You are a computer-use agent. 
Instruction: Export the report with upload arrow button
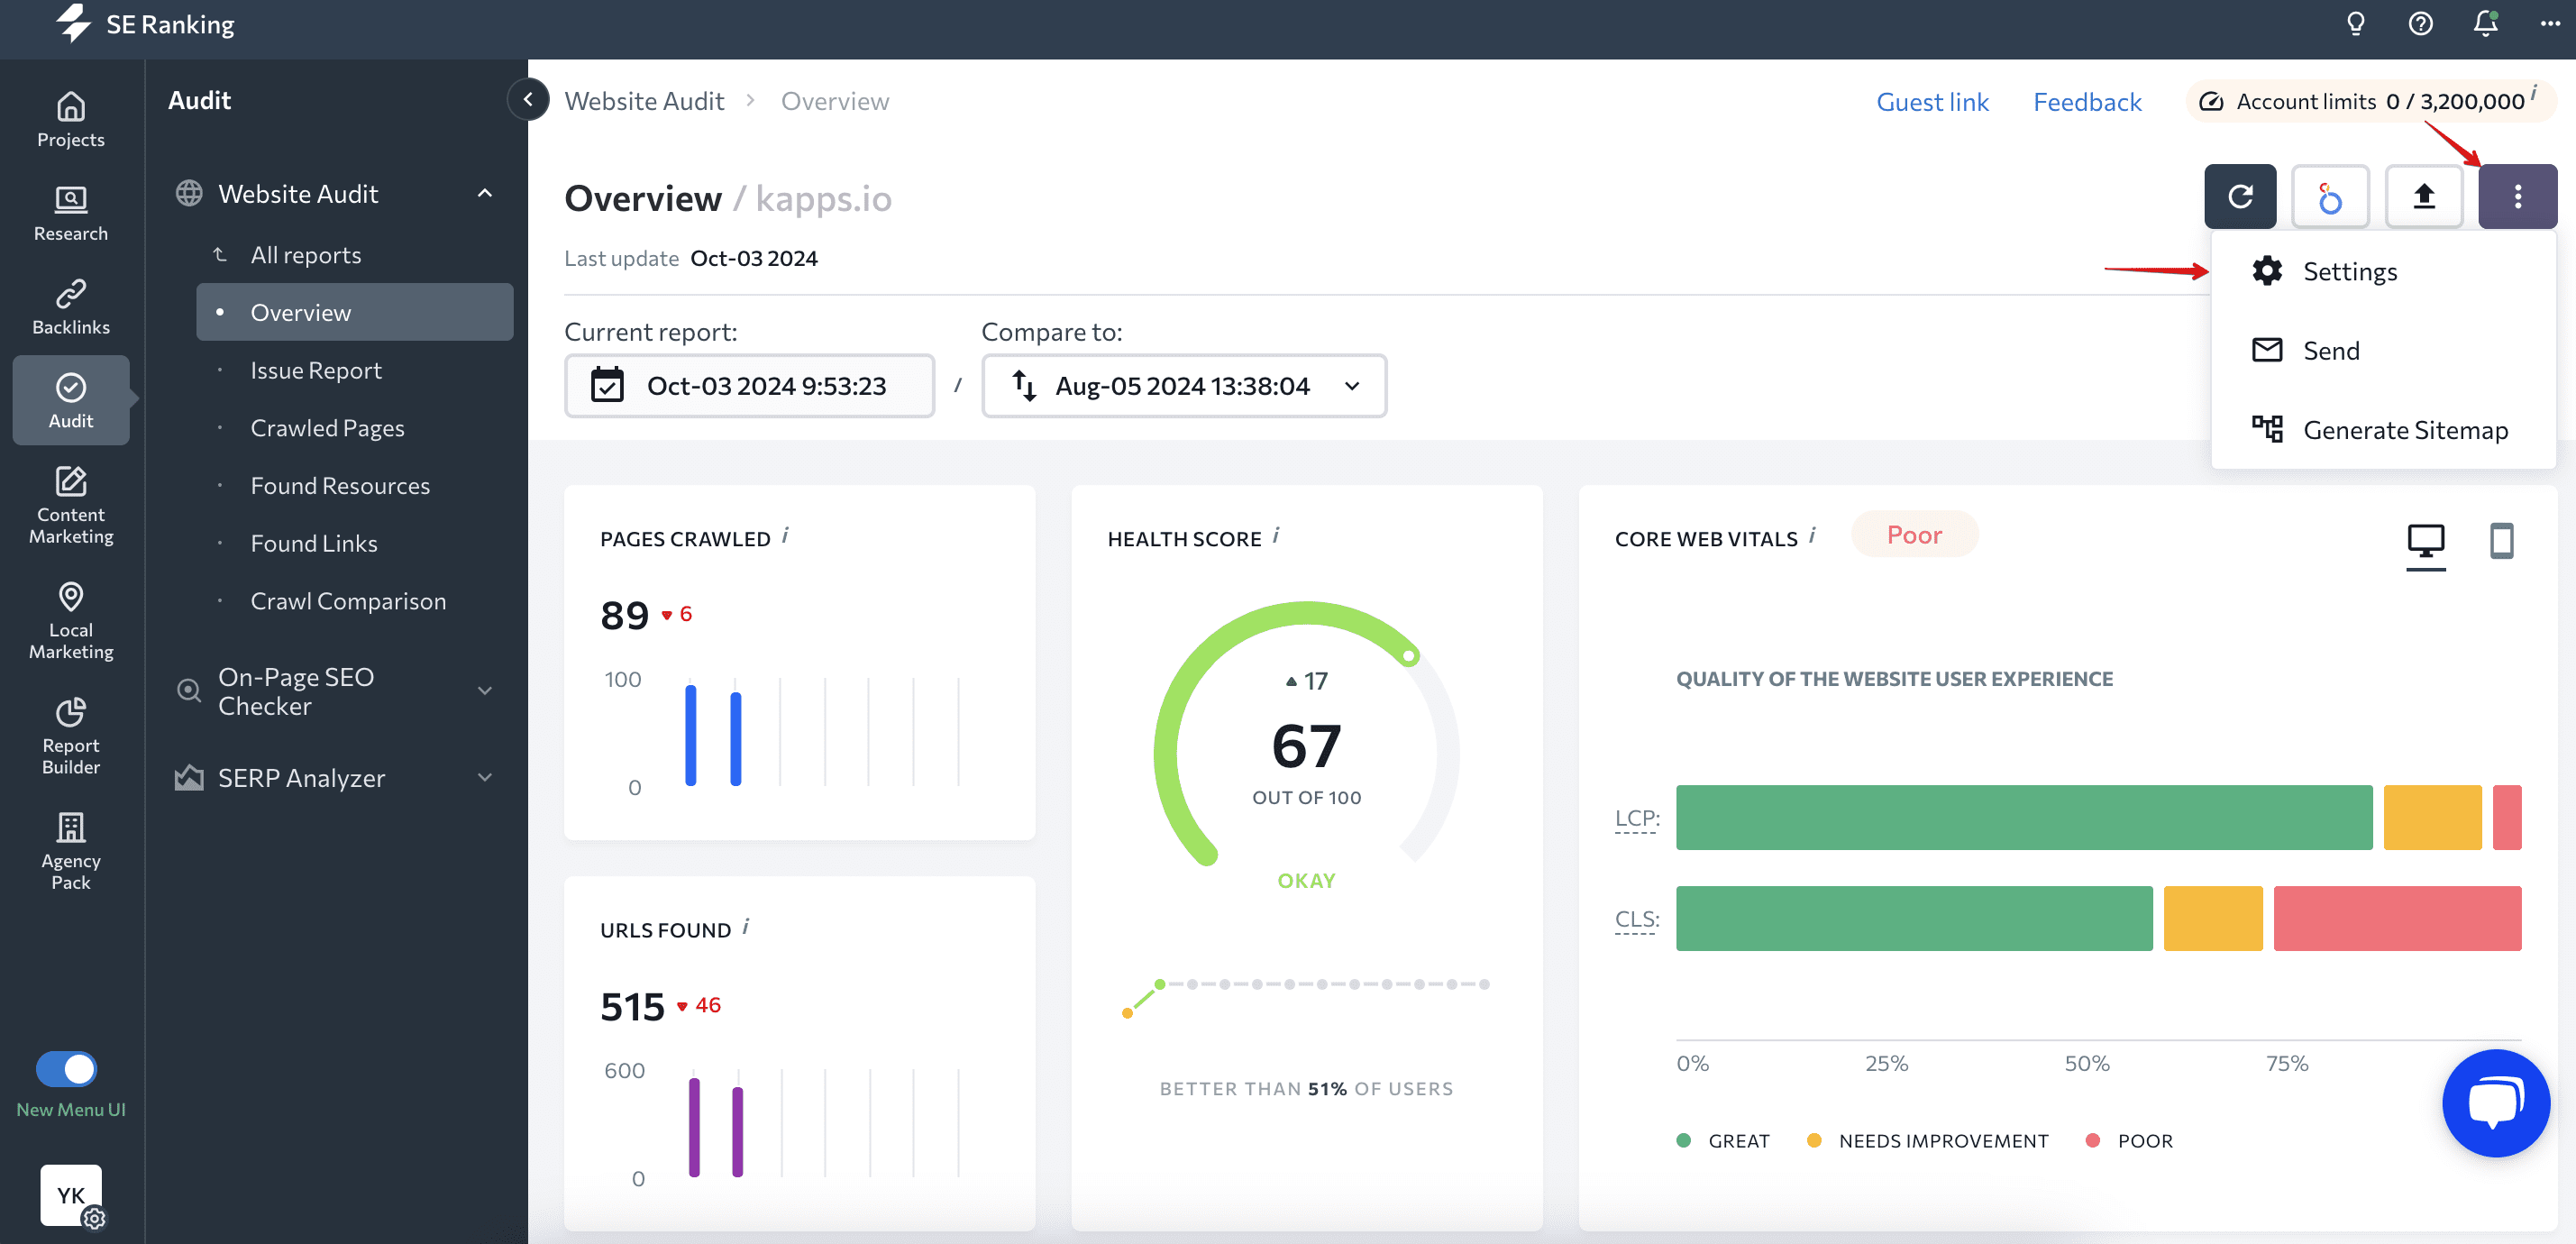[x=2423, y=196]
